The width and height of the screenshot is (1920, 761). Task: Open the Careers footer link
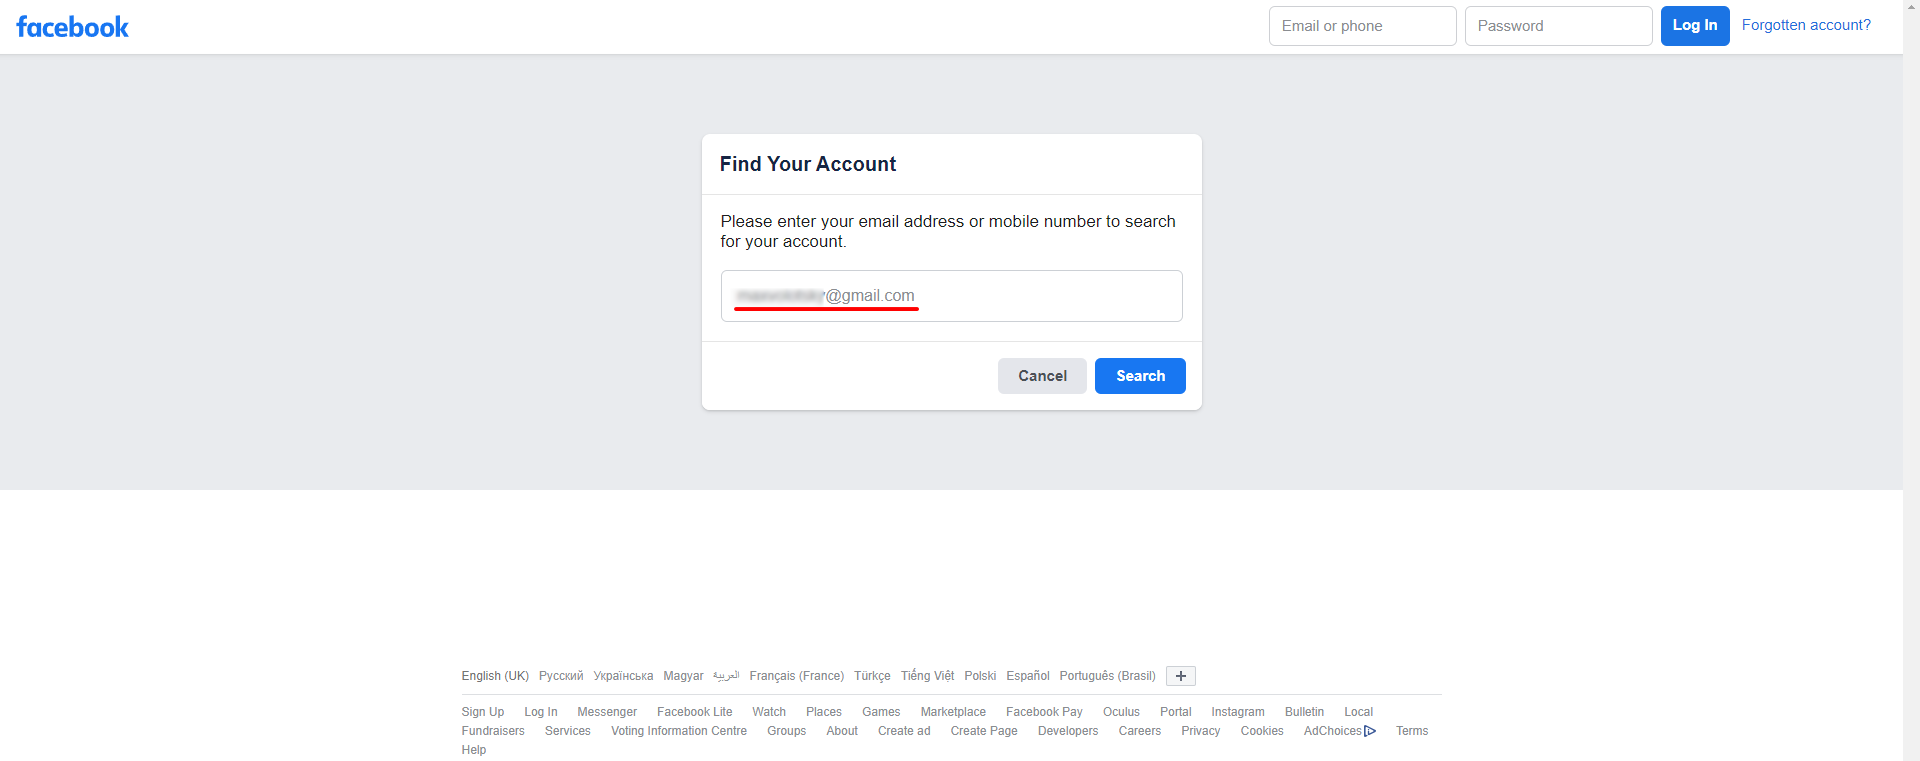coord(1140,731)
